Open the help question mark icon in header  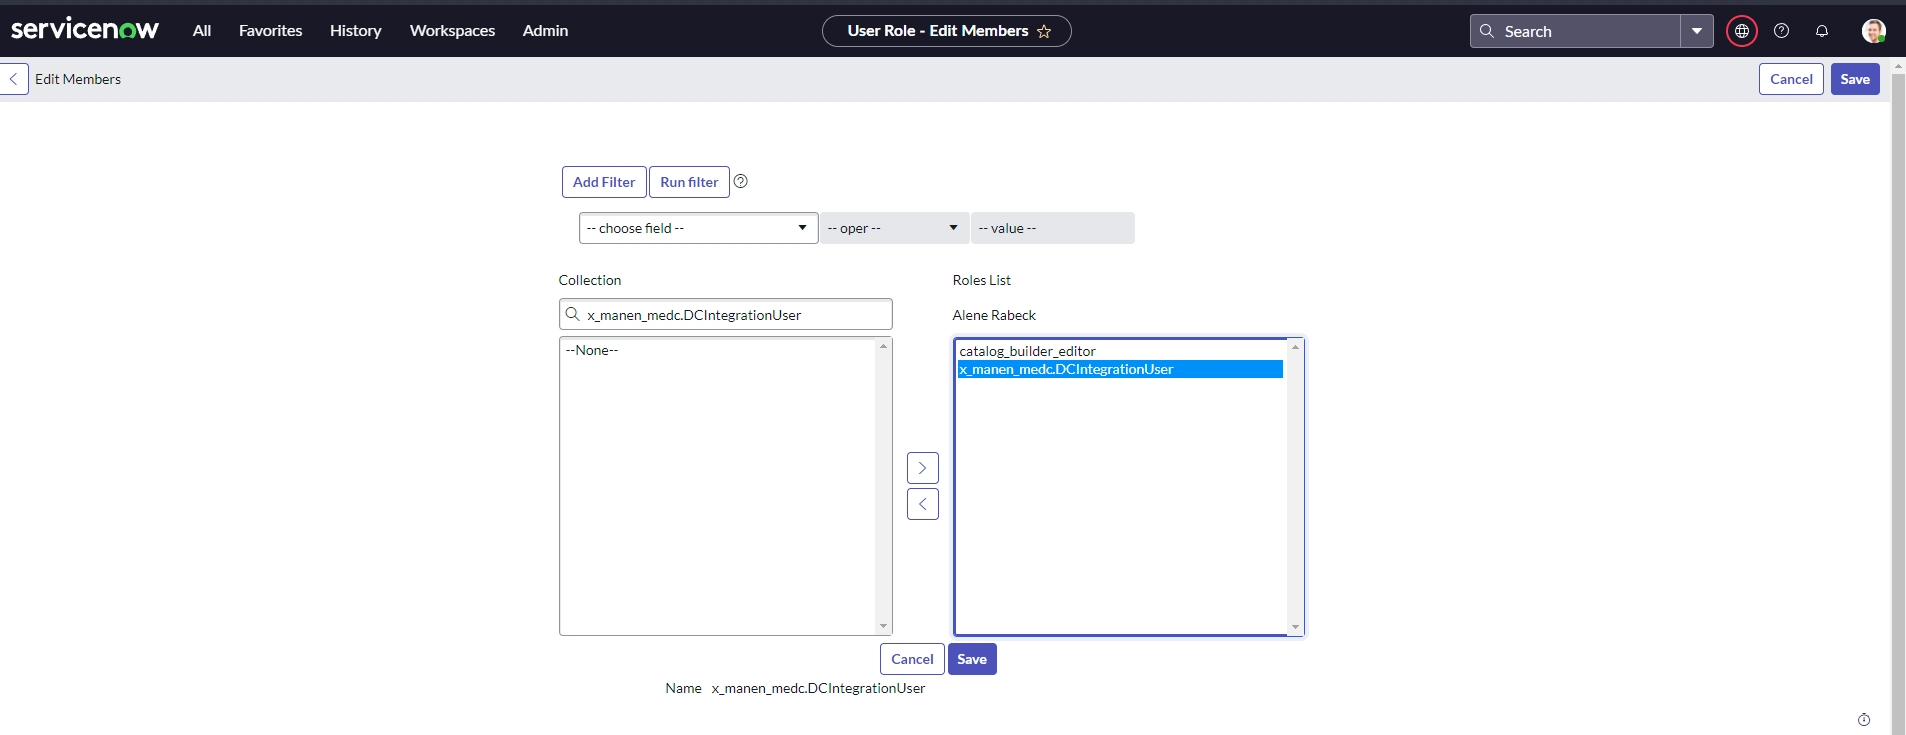pyautogui.click(x=1782, y=31)
